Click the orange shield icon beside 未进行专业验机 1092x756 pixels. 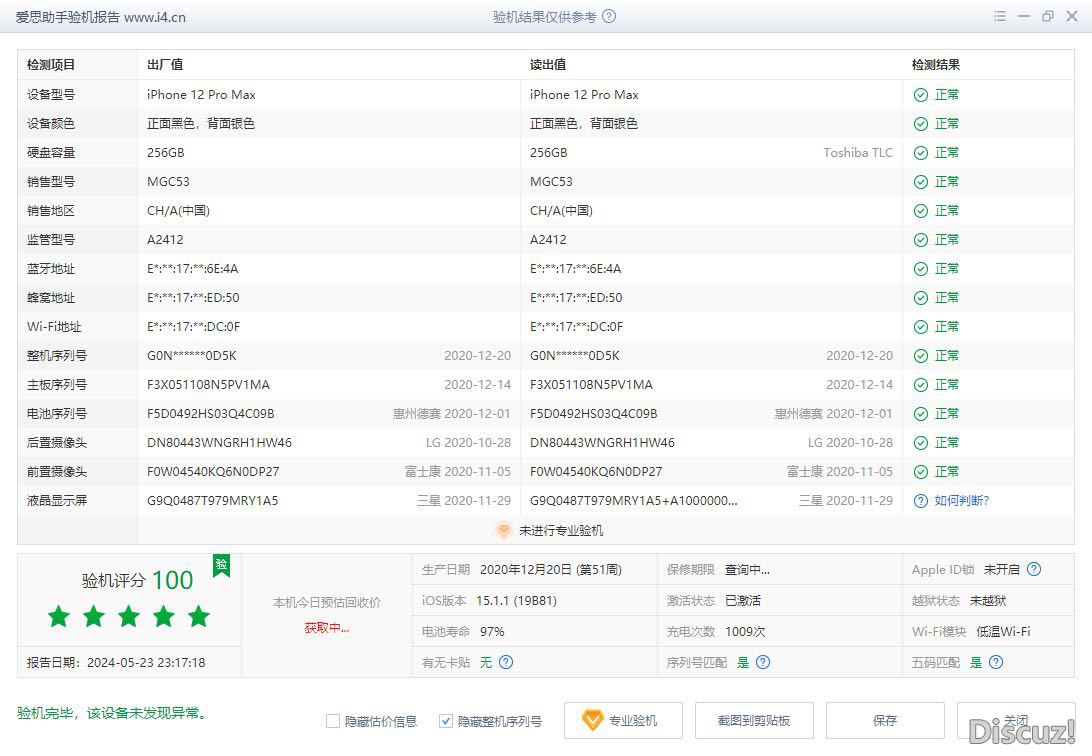coord(504,530)
